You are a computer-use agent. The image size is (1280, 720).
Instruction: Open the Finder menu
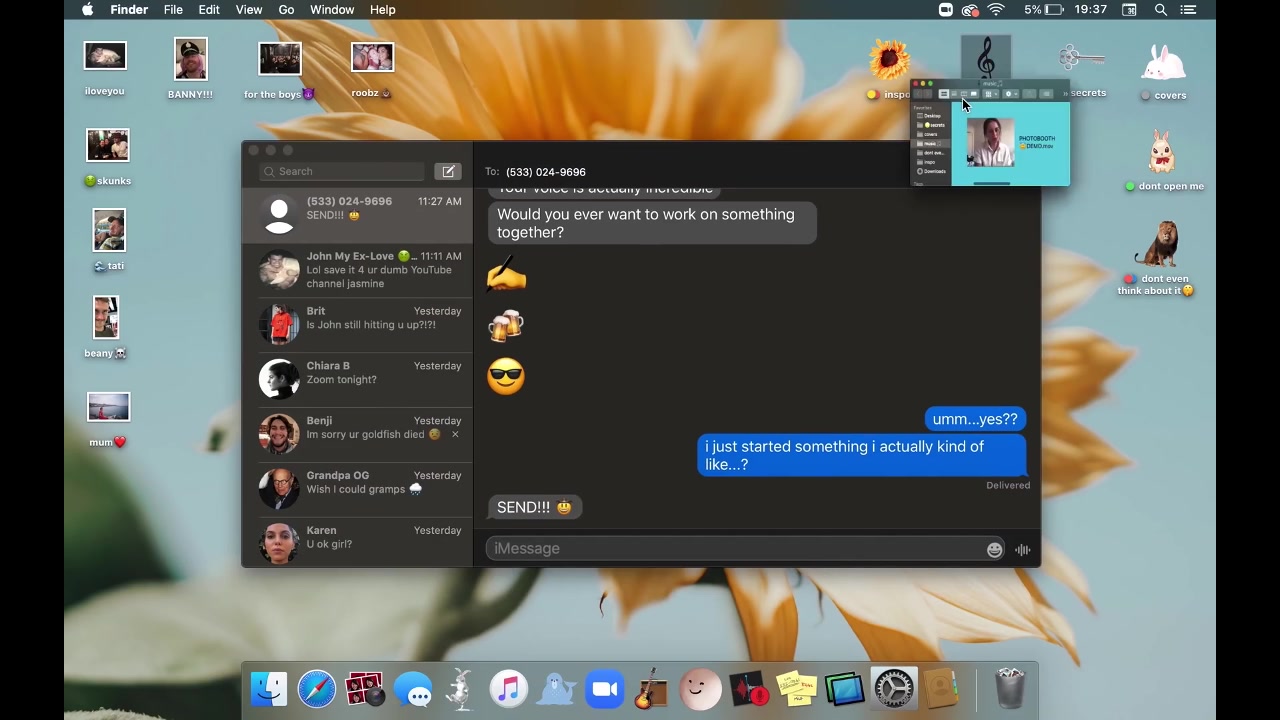click(129, 10)
